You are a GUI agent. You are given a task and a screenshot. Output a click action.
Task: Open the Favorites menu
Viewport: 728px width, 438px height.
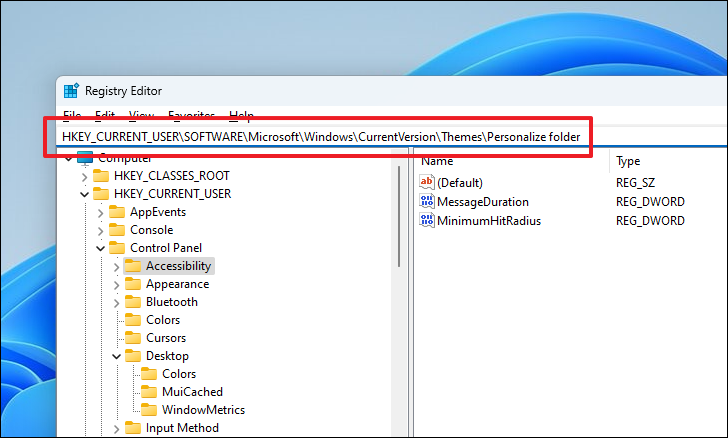click(191, 114)
